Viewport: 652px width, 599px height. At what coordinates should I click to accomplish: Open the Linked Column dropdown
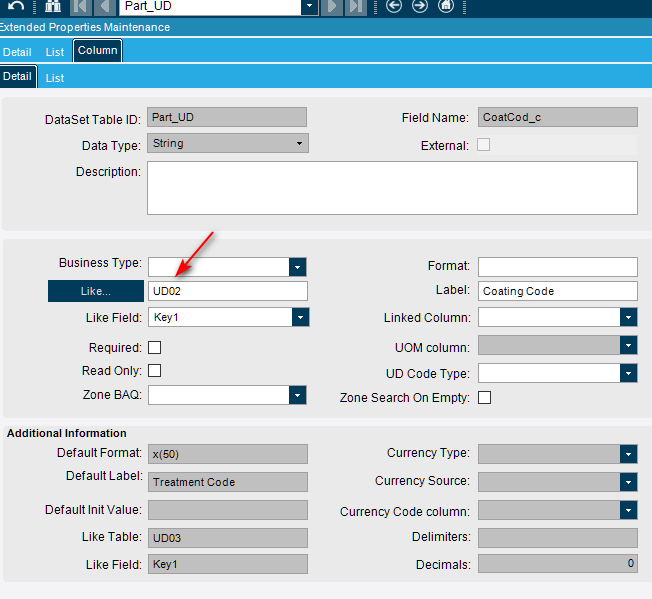coord(628,317)
